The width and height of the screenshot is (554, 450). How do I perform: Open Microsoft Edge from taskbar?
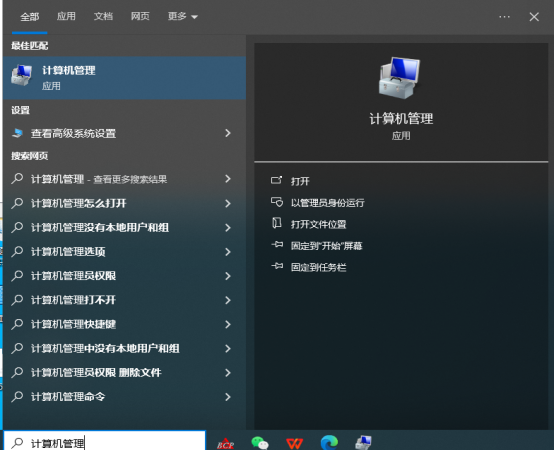(x=329, y=443)
